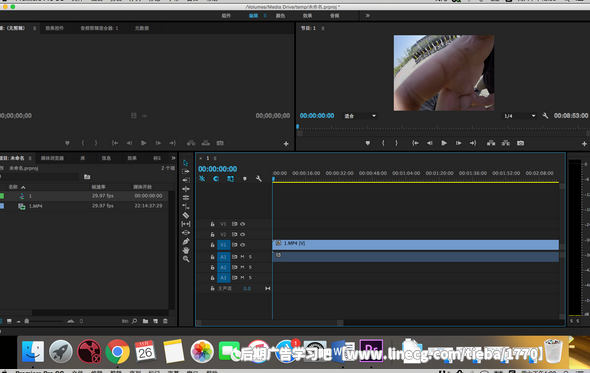Image resolution: width=590 pixels, height=373 pixels.
Task: Toggle Snap magnet in timeline
Action: [x=216, y=179]
